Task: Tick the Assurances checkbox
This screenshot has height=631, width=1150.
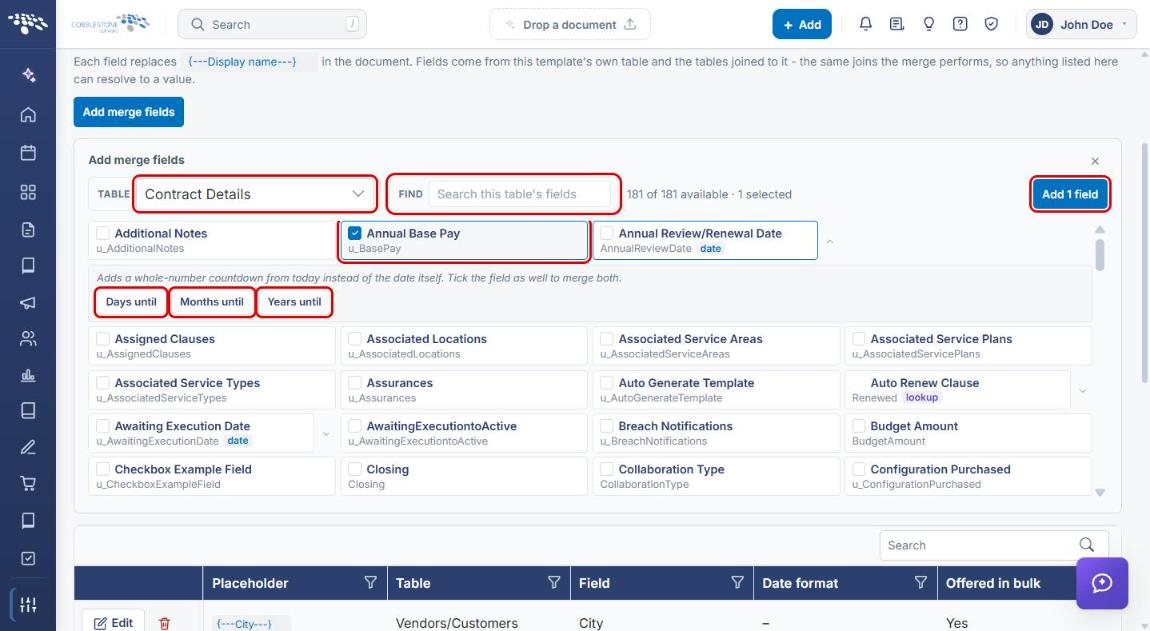Action: [x=355, y=383]
